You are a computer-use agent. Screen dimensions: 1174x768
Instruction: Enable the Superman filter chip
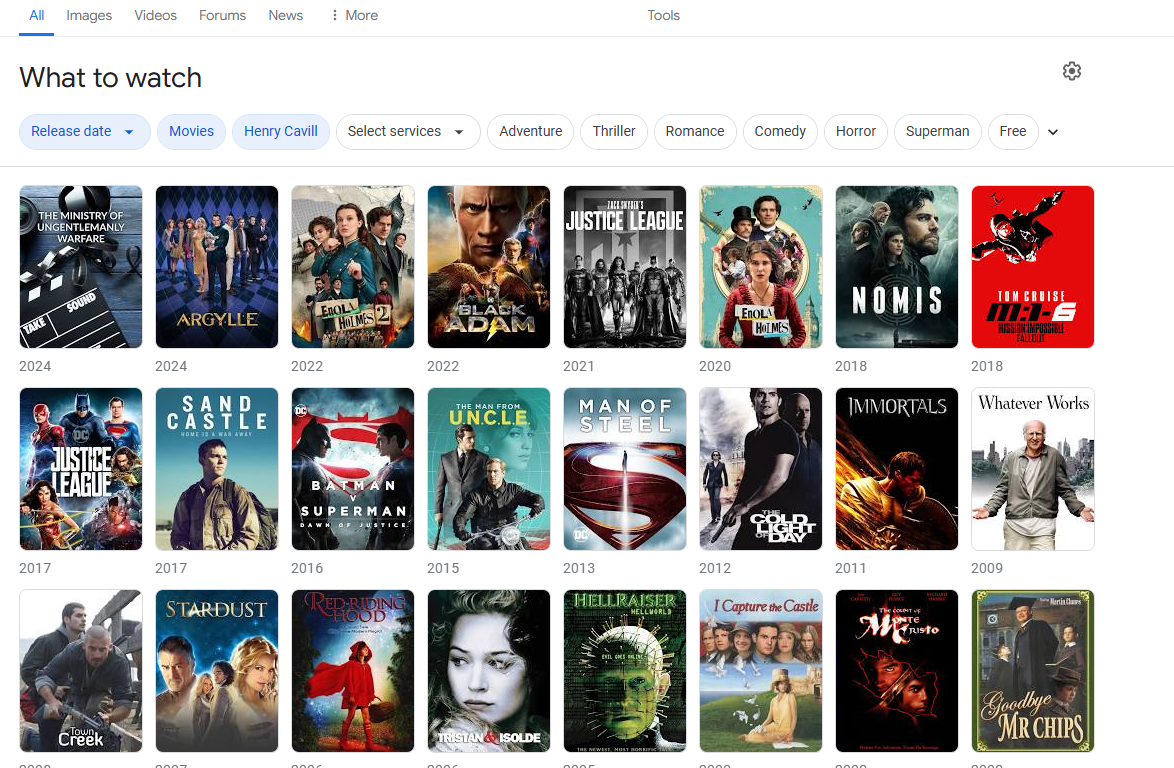(x=937, y=132)
